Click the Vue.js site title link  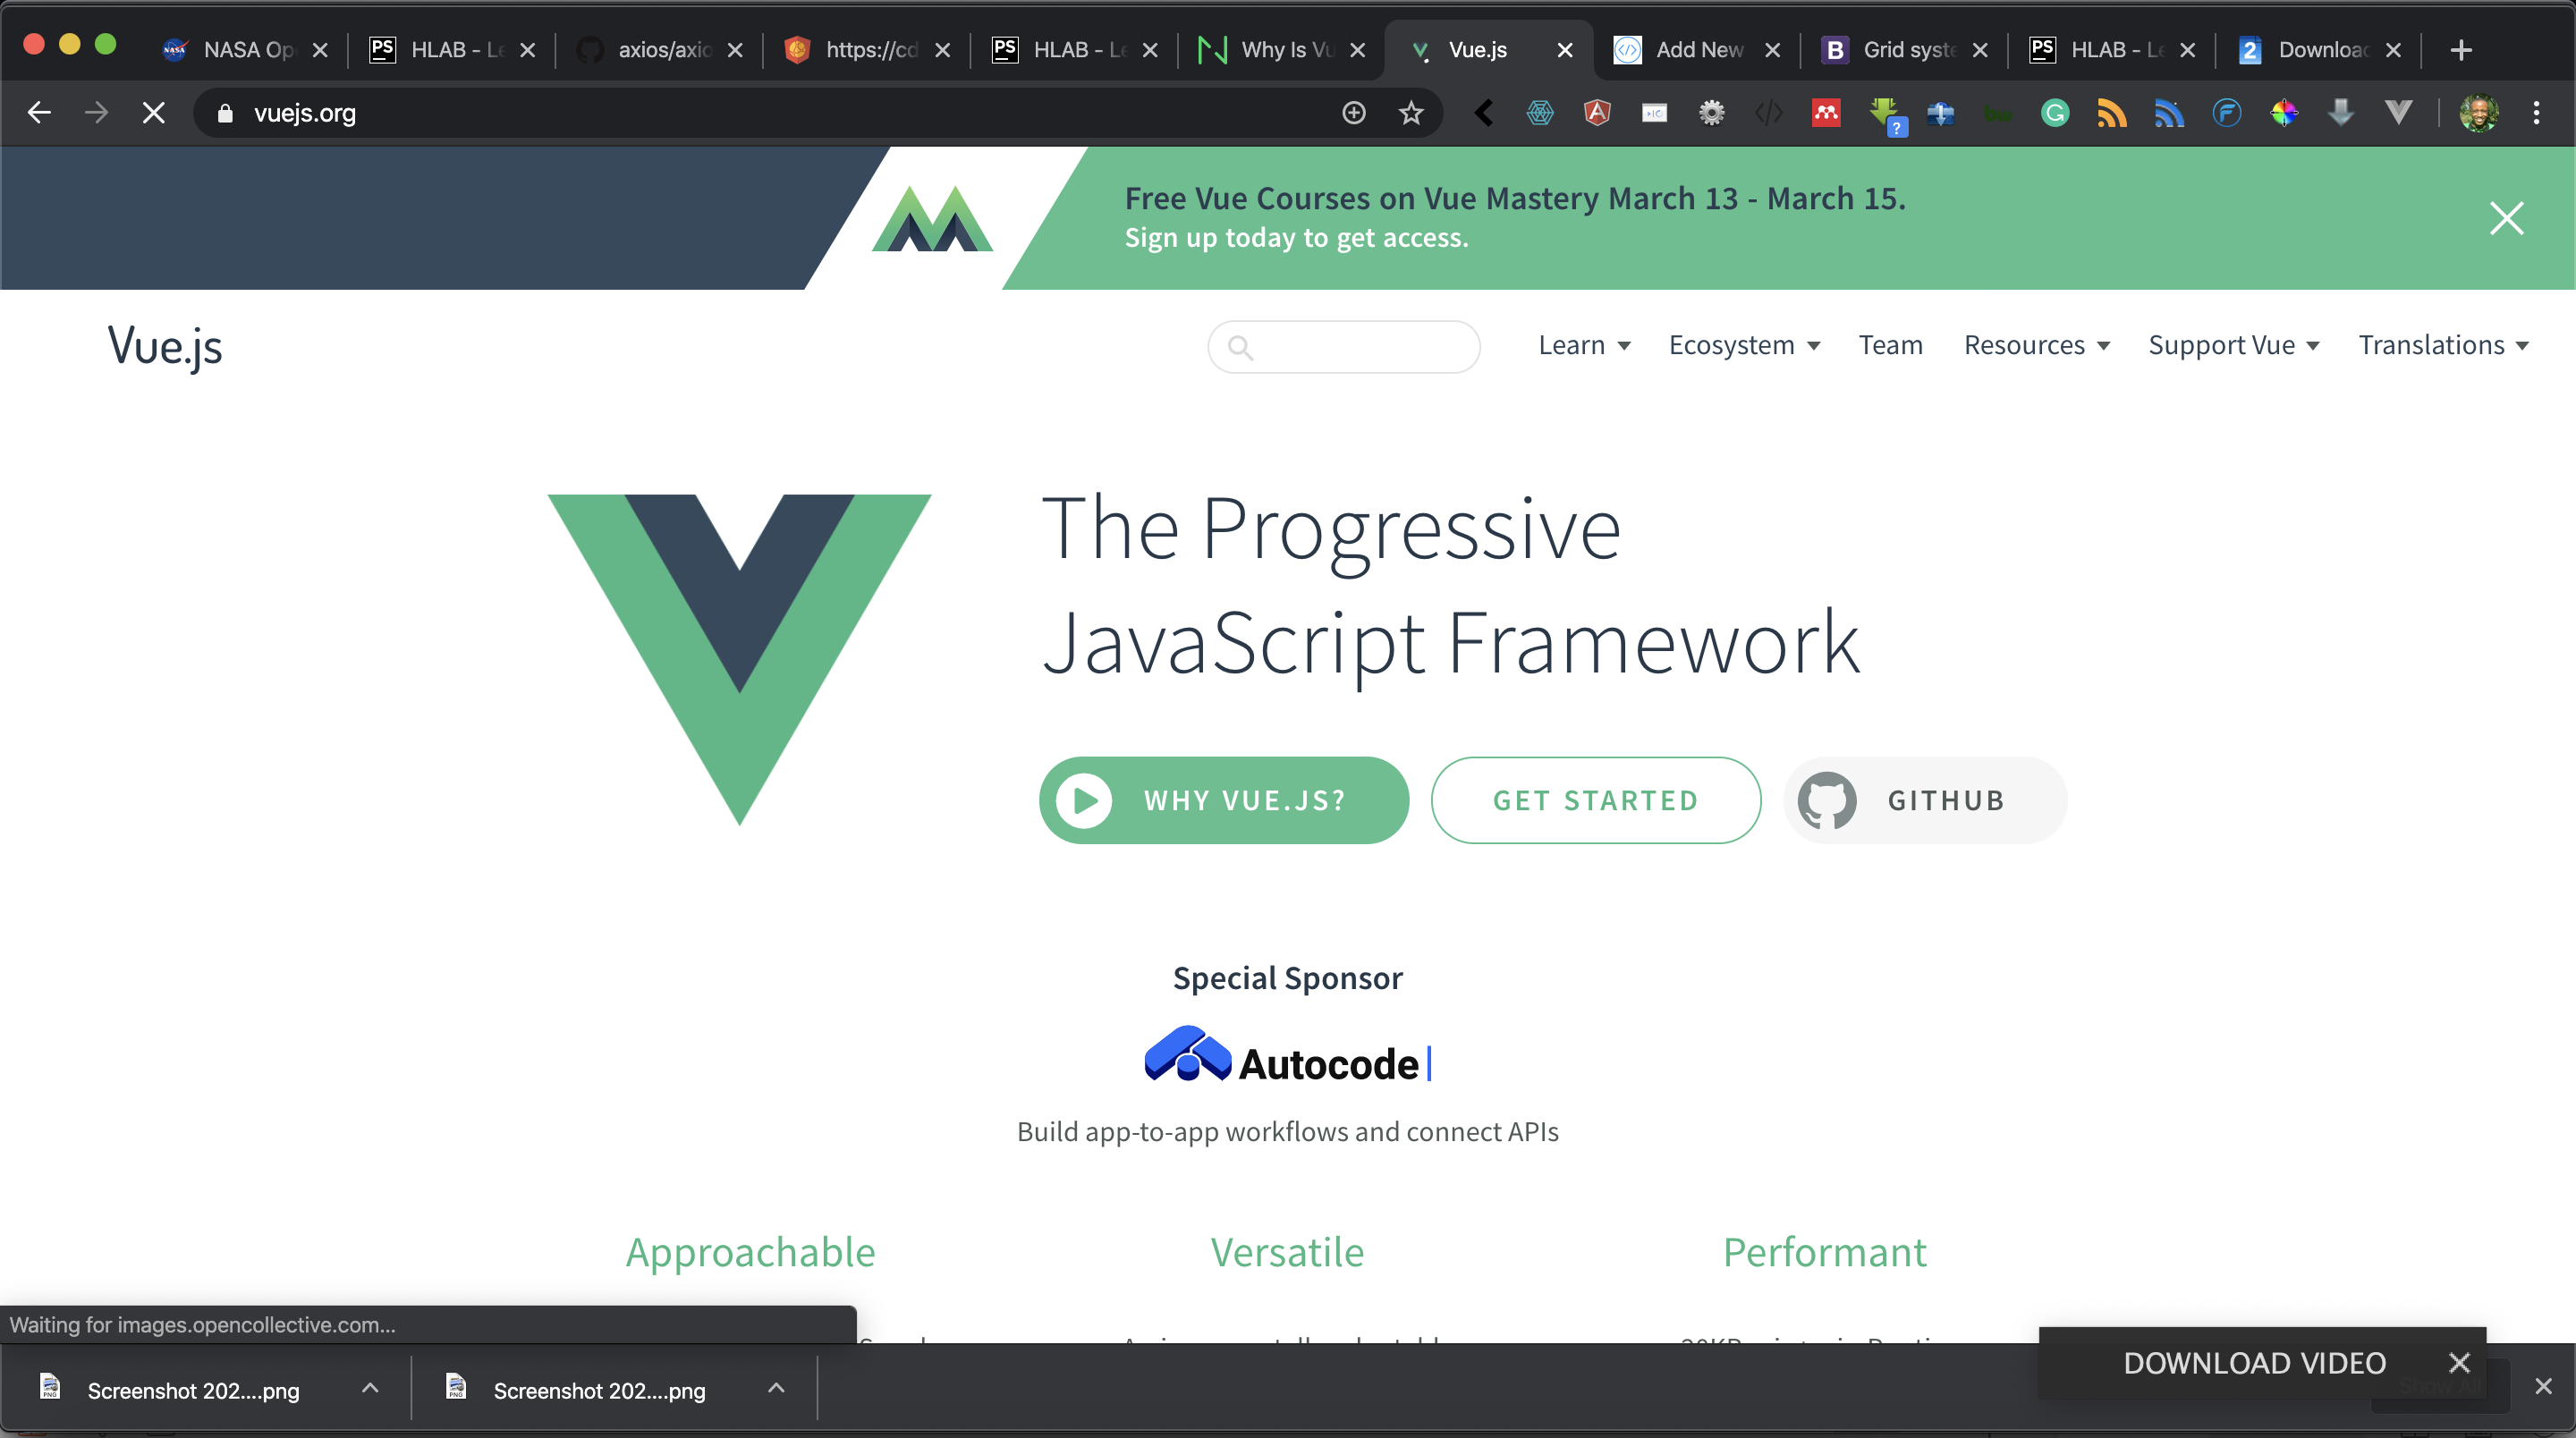165,346
